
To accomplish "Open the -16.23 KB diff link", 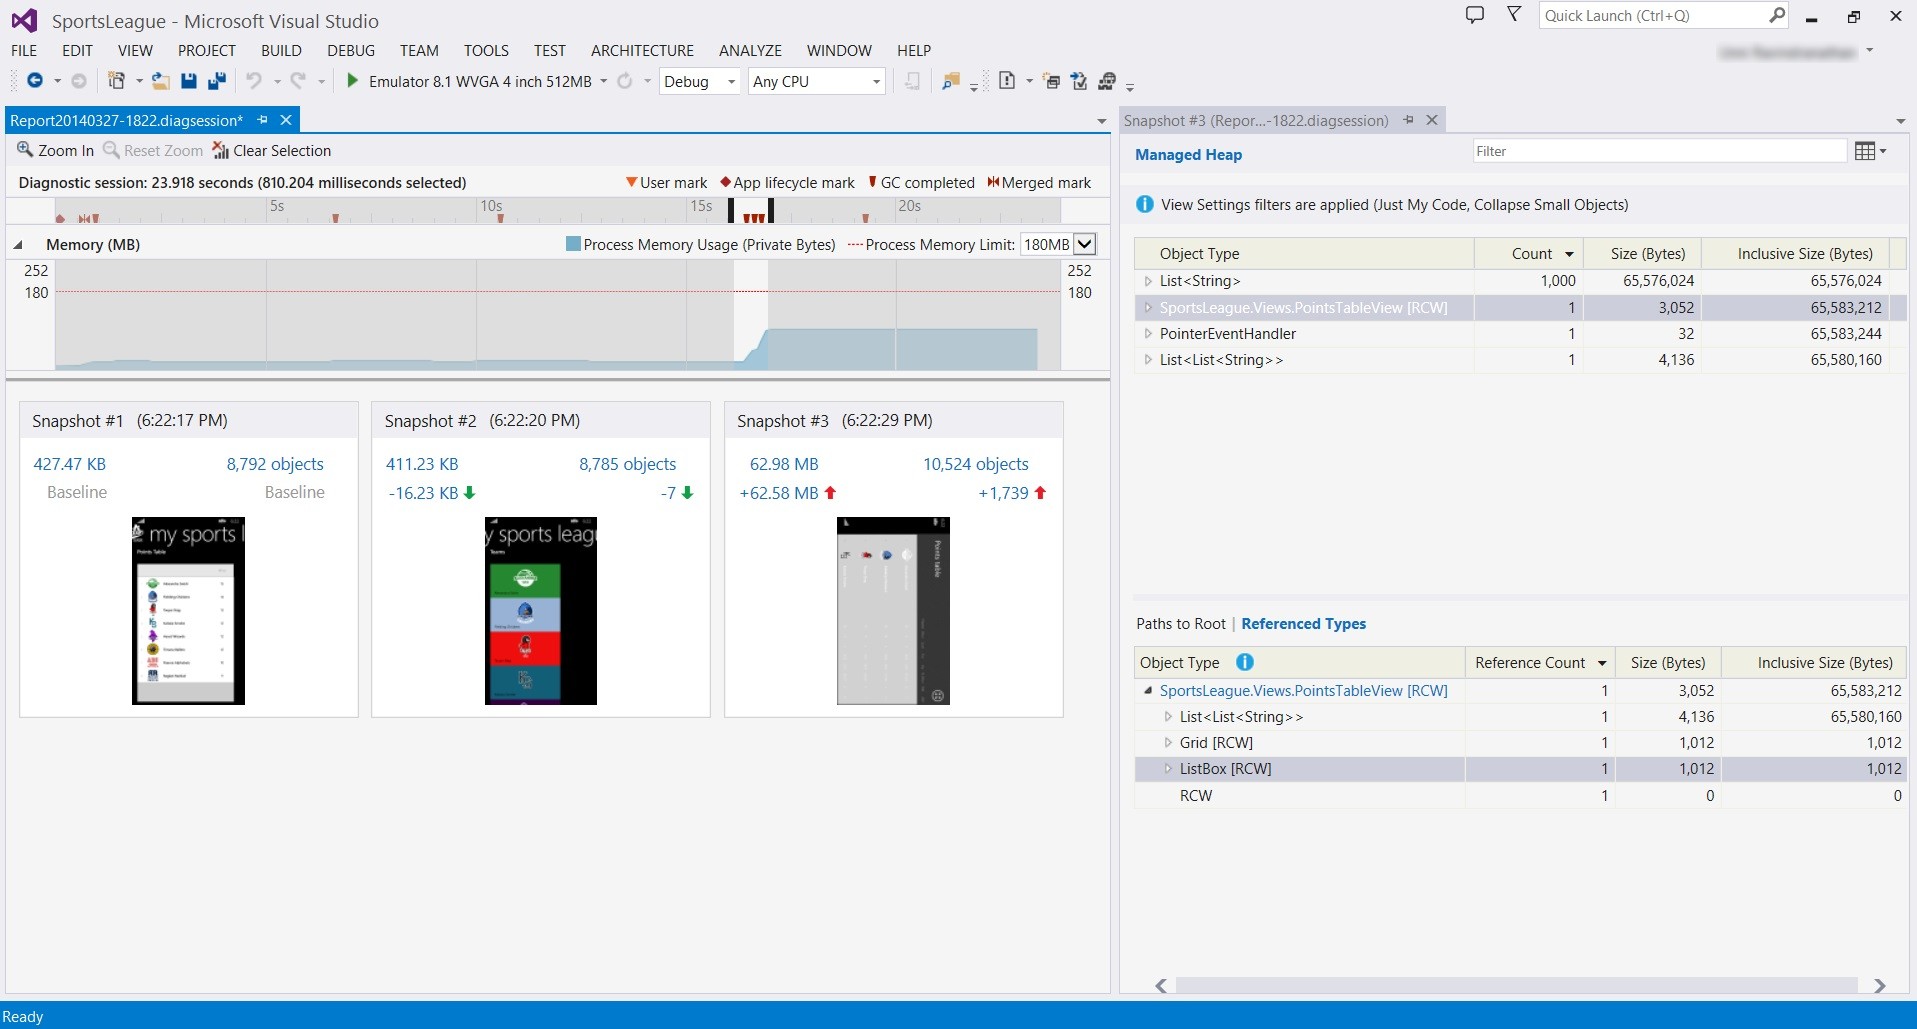I will [423, 493].
